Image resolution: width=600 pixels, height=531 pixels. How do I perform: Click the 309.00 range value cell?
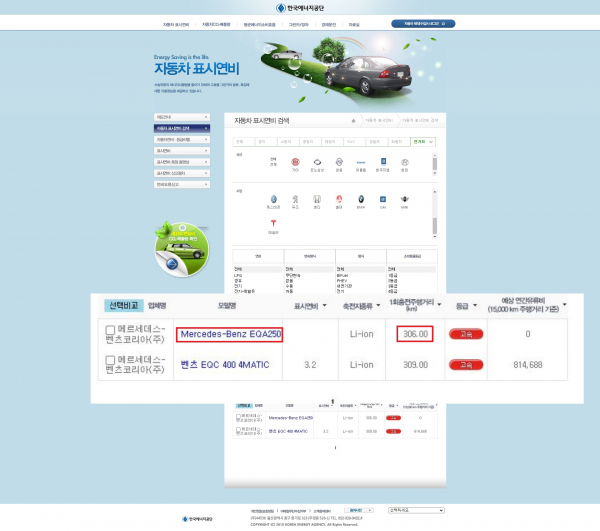tap(415, 365)
